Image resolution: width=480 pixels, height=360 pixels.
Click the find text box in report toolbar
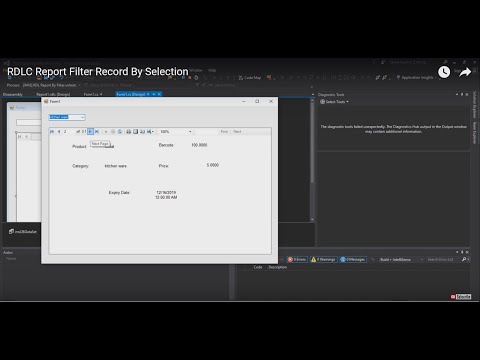(207, 132)
